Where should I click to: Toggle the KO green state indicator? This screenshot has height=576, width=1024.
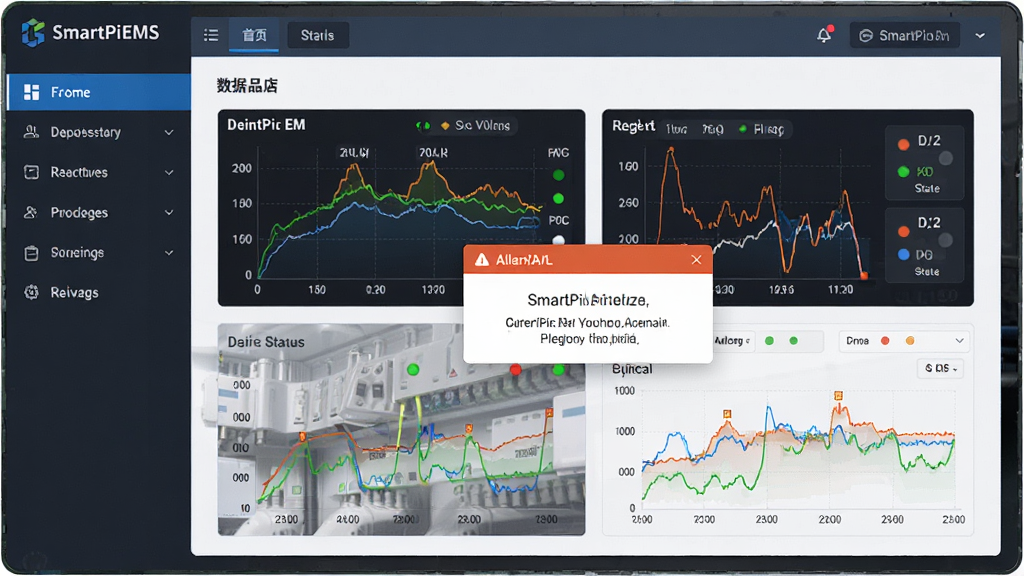904,172
